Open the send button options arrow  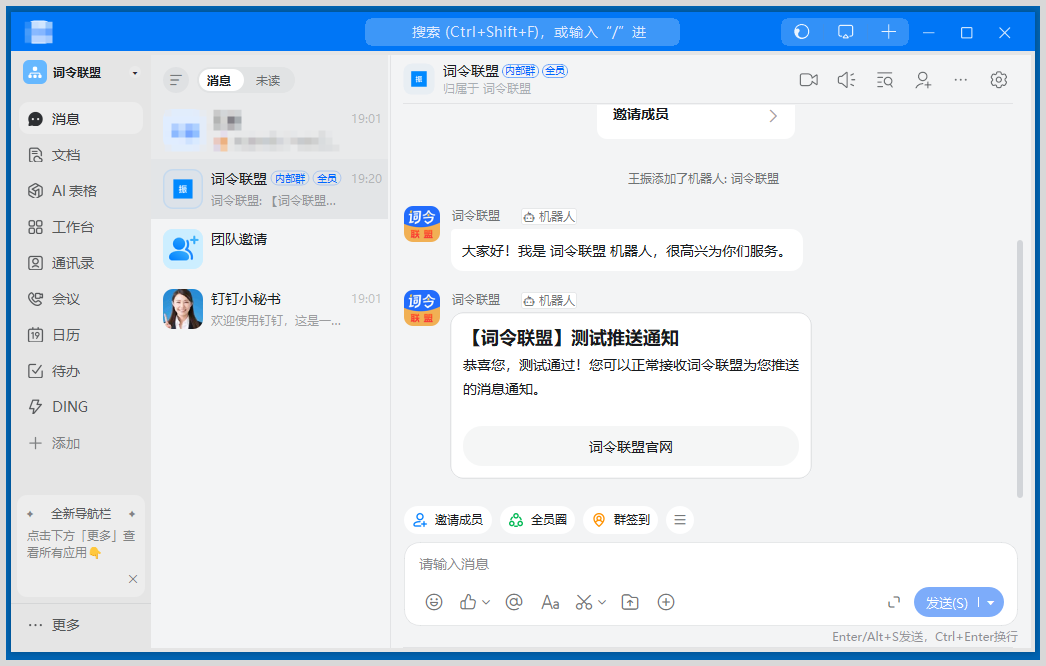tap(991, 603)
